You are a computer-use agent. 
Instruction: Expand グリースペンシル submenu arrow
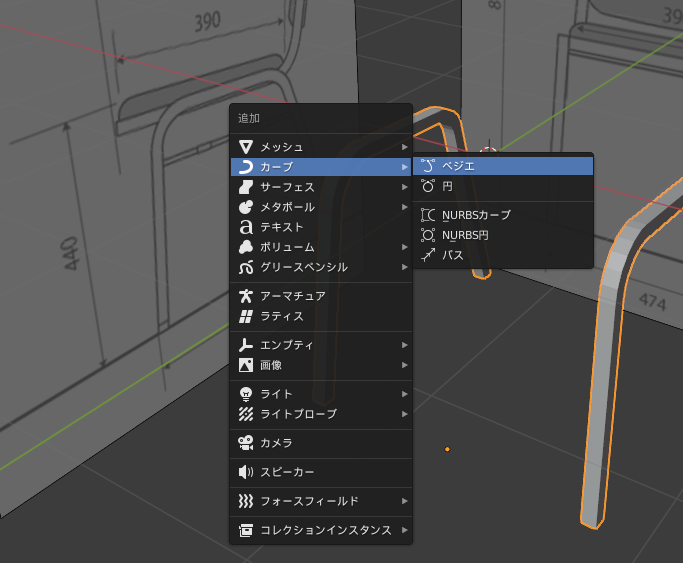pos(405,267)
